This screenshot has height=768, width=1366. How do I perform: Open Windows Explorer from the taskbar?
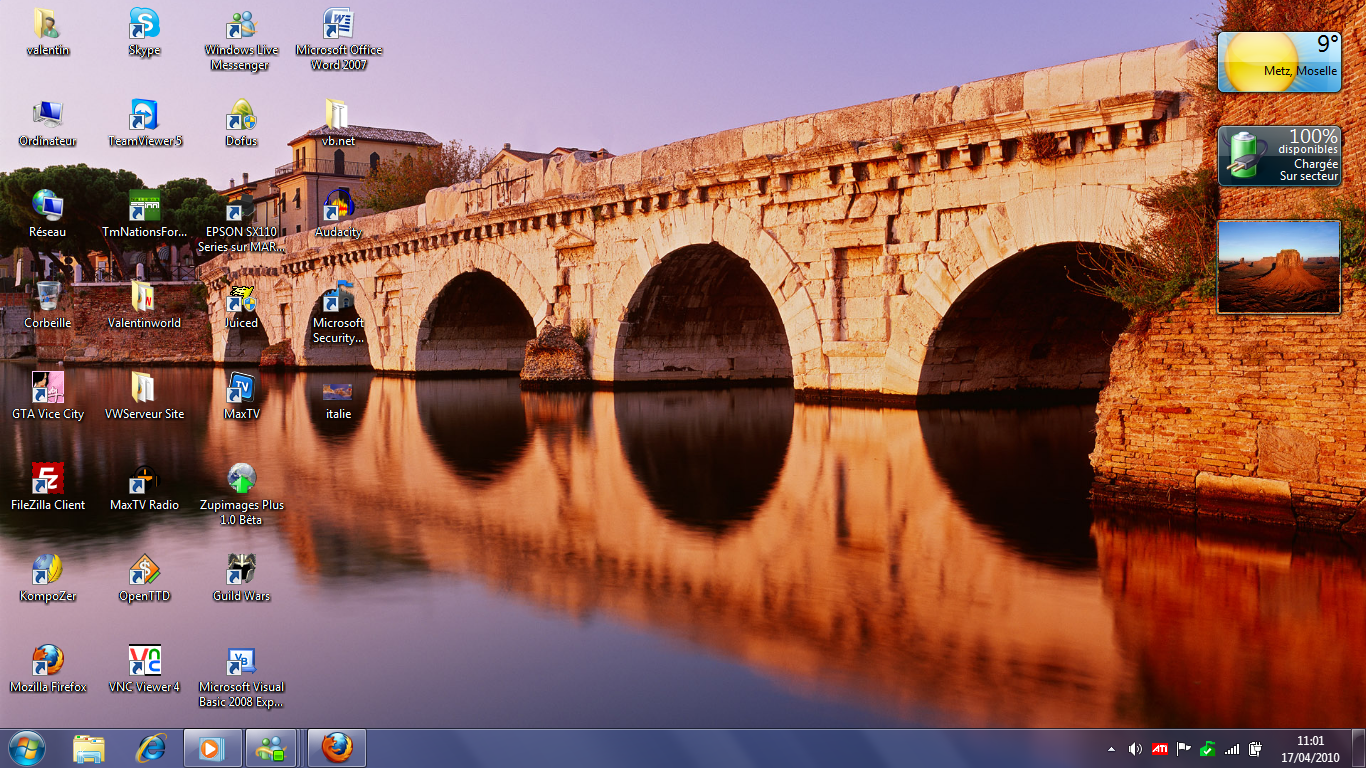pos(89,748)
